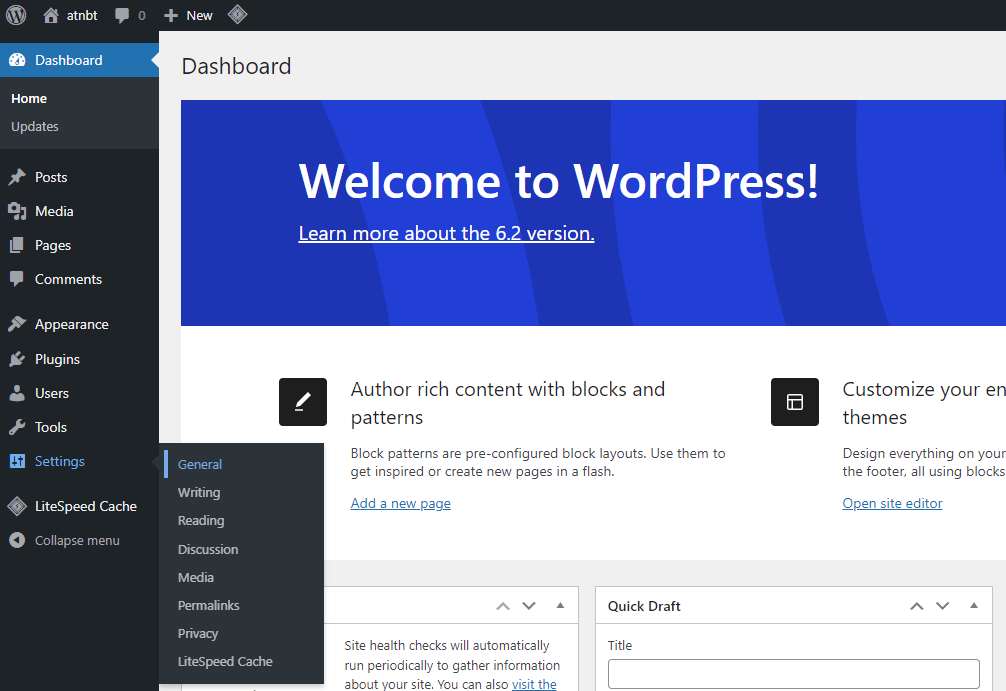
Task: Click the Tools wrench icon
Action: 17,427
